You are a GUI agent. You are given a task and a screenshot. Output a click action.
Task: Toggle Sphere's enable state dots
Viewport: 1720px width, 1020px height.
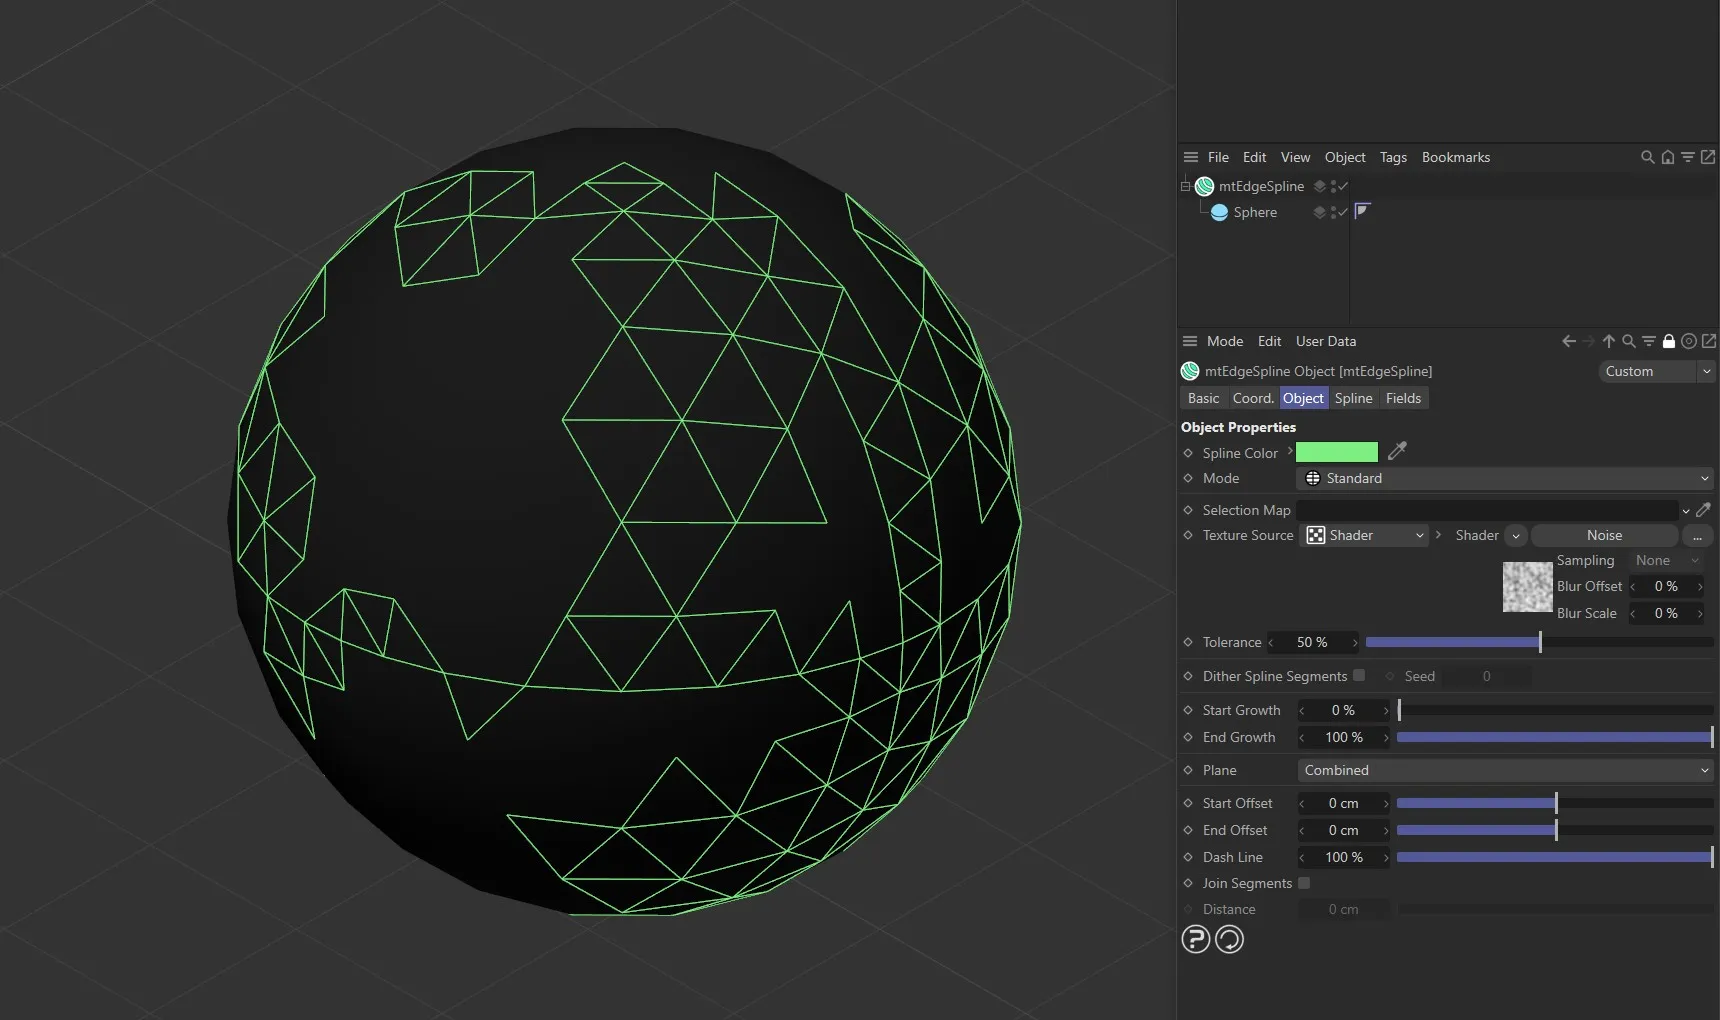pyautogui.click(x=1332, y=212)
